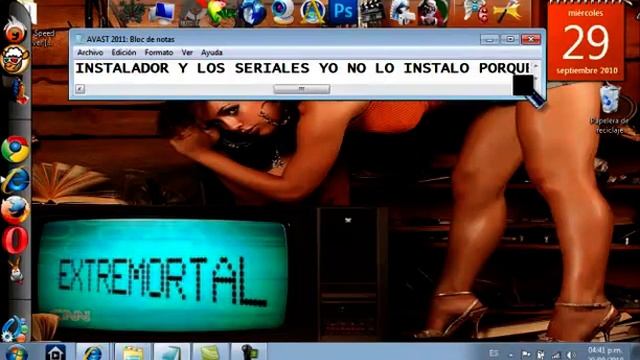
Task: Open the Photoshop Ps desktop shortcut
Action: (x=343, y=11)
